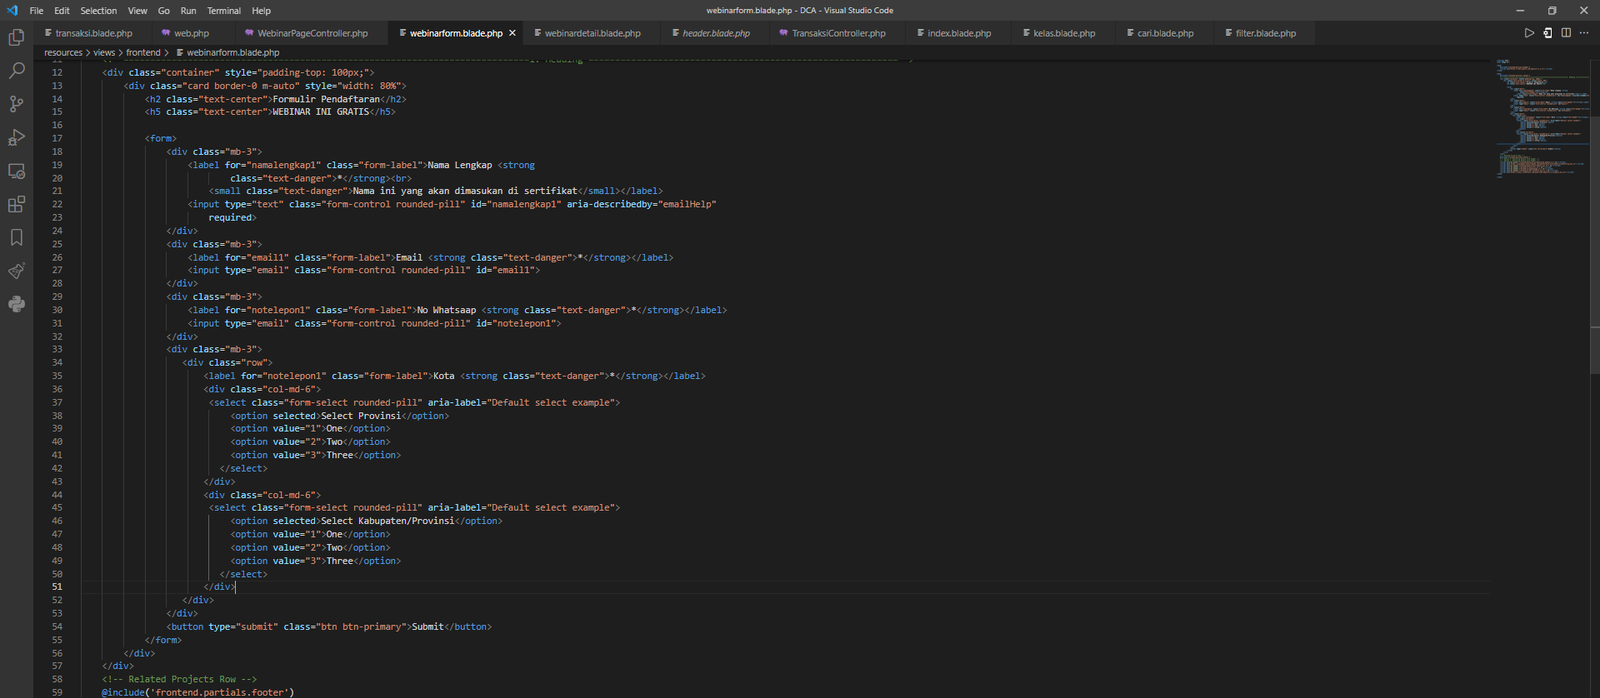1600x698 pixels.
Task: Switch to the web.php tab
Action: point(191,33)
